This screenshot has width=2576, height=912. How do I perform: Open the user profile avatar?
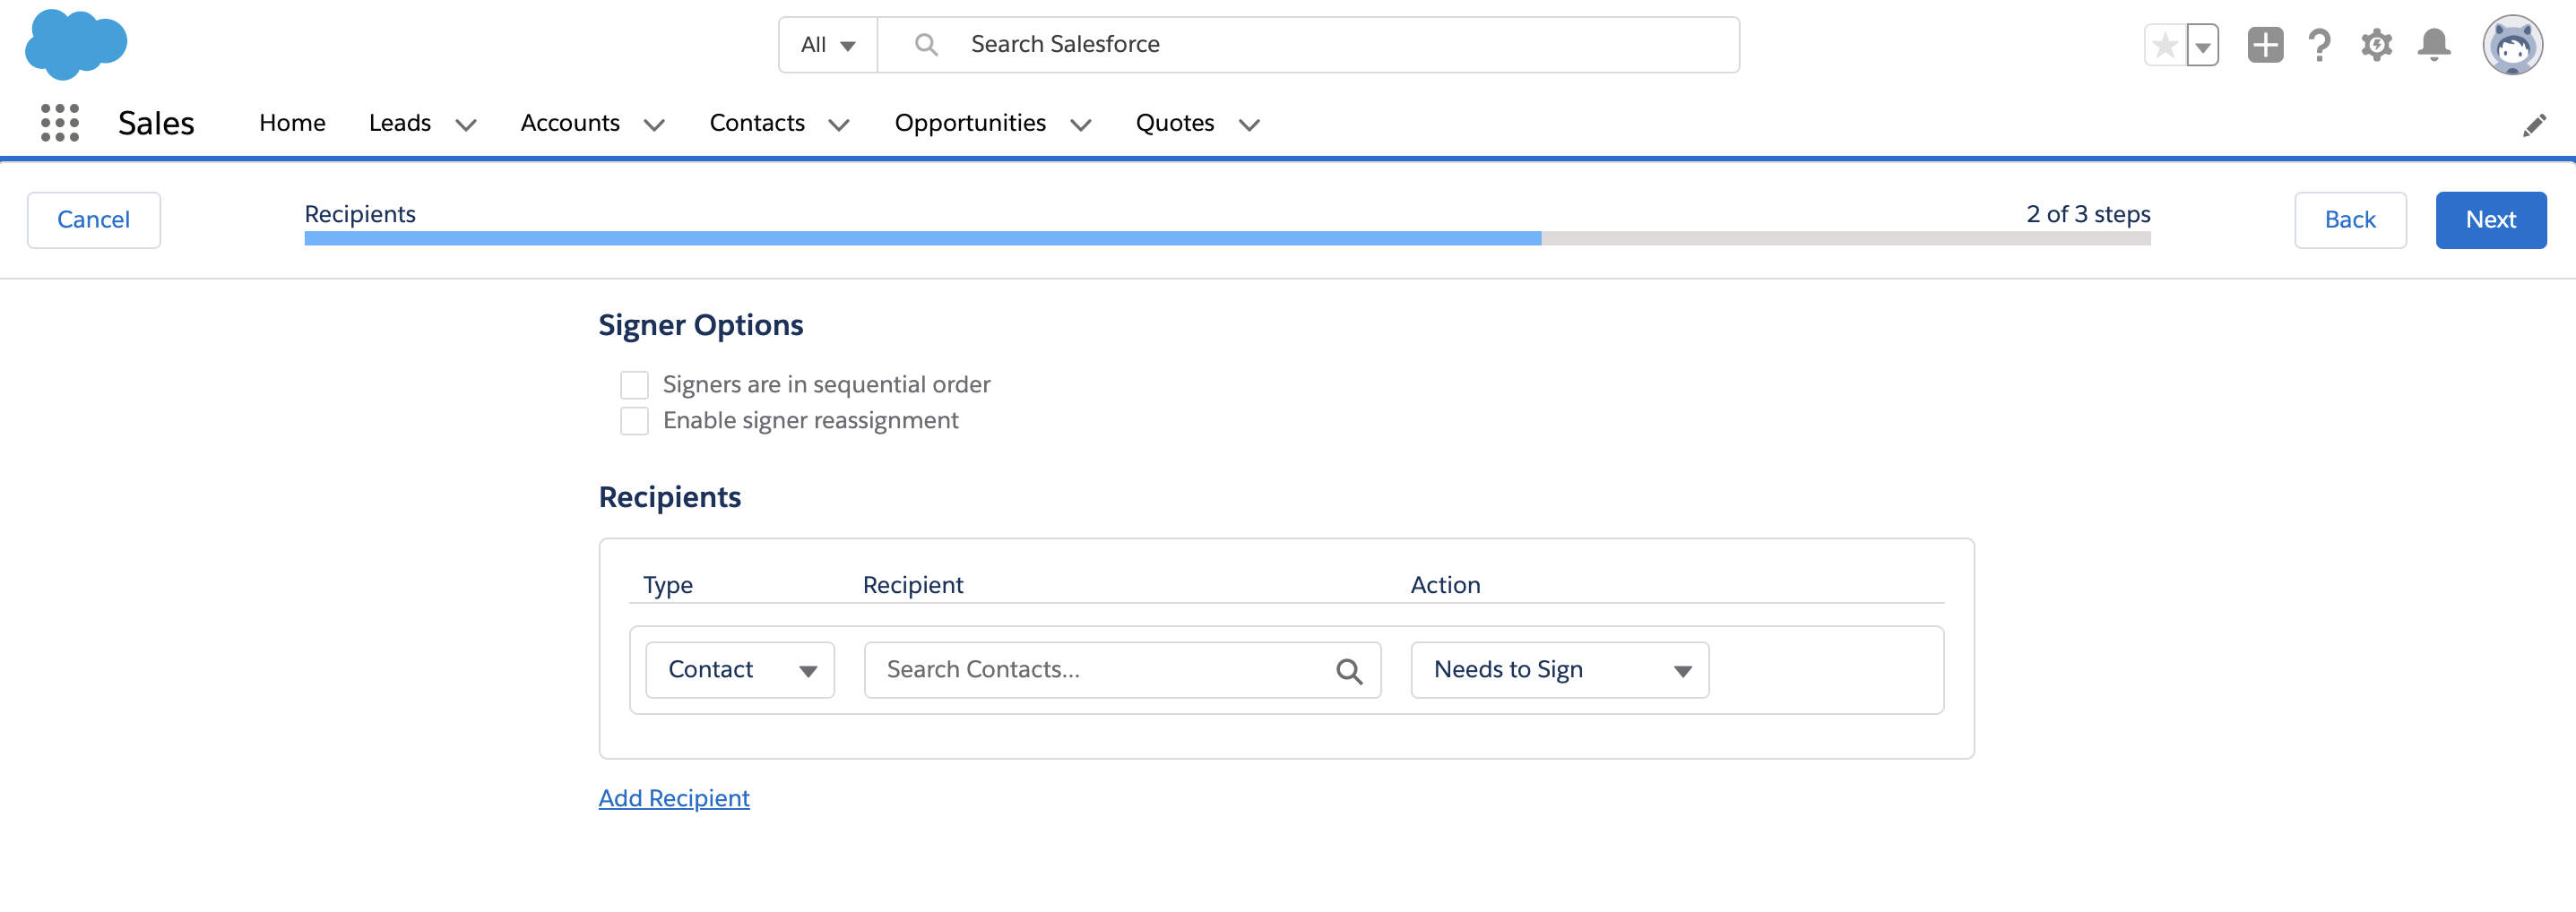pos(2511,45)
